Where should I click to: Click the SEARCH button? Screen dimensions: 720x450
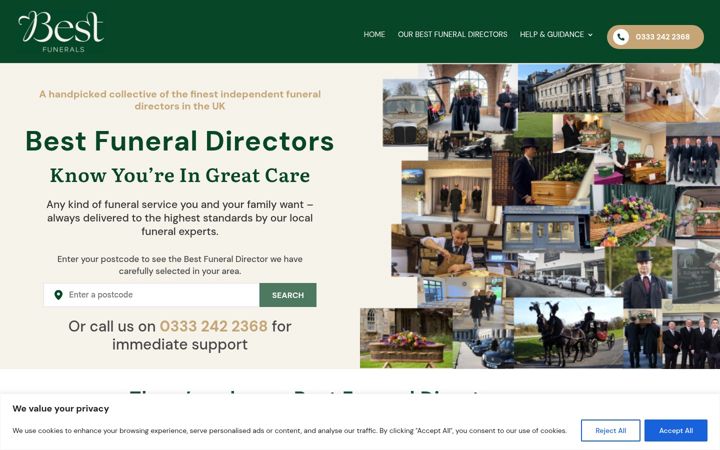pos(288,295)
